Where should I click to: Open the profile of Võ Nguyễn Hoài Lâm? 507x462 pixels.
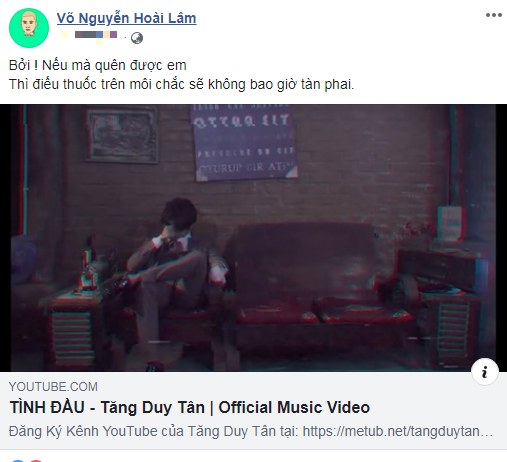126,18
